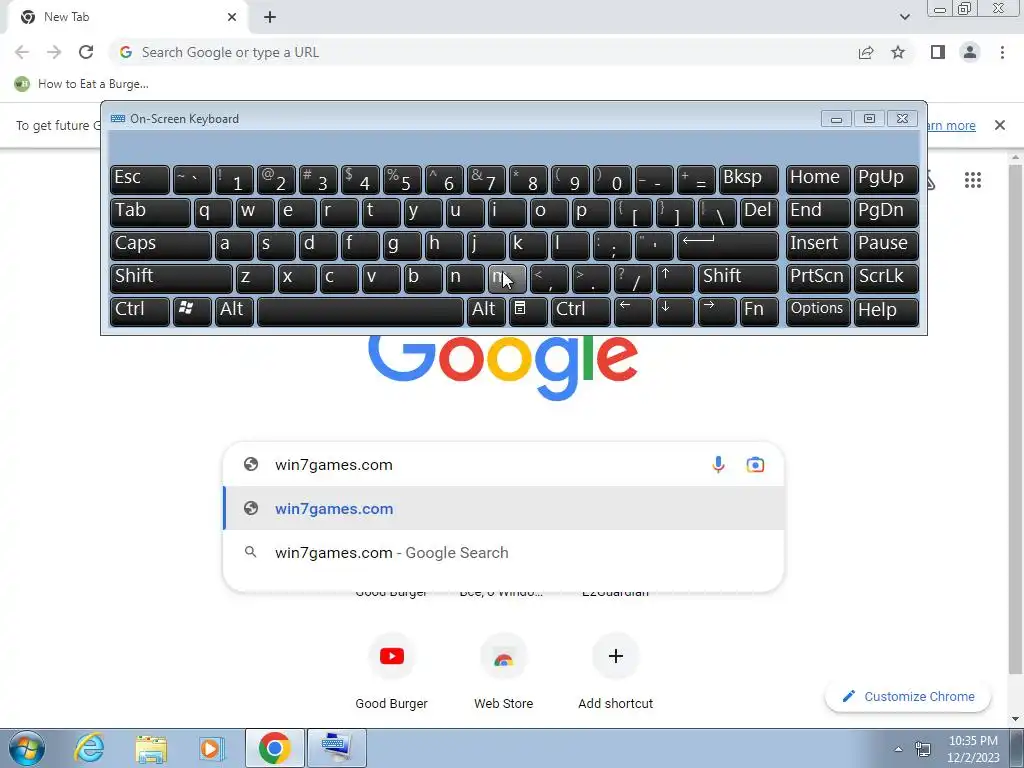Click the right arrow key
Viewport: 1024px width, 768px height.
[717, 311]
